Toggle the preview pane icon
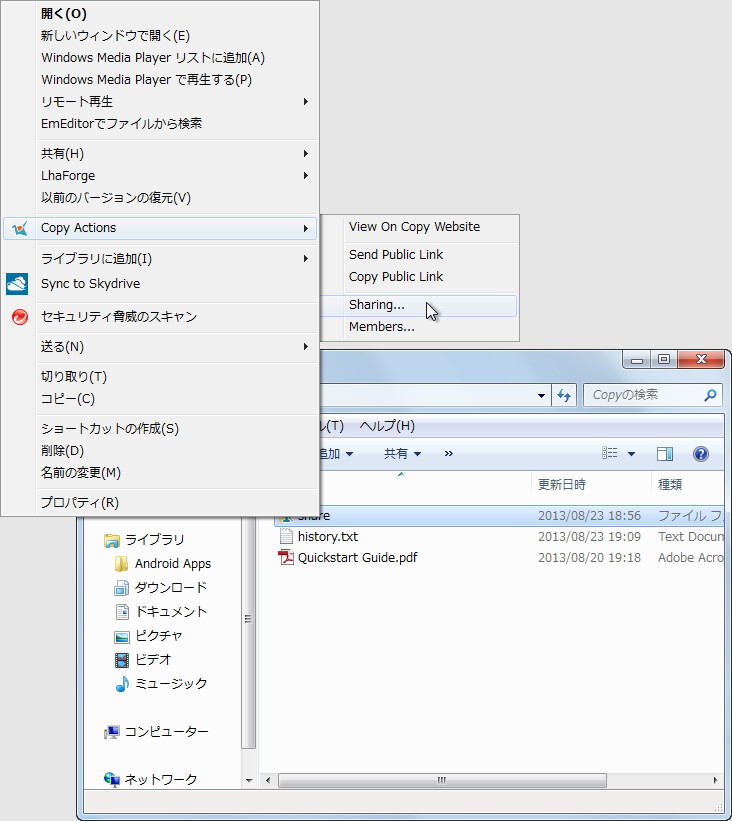 [665, 453]
